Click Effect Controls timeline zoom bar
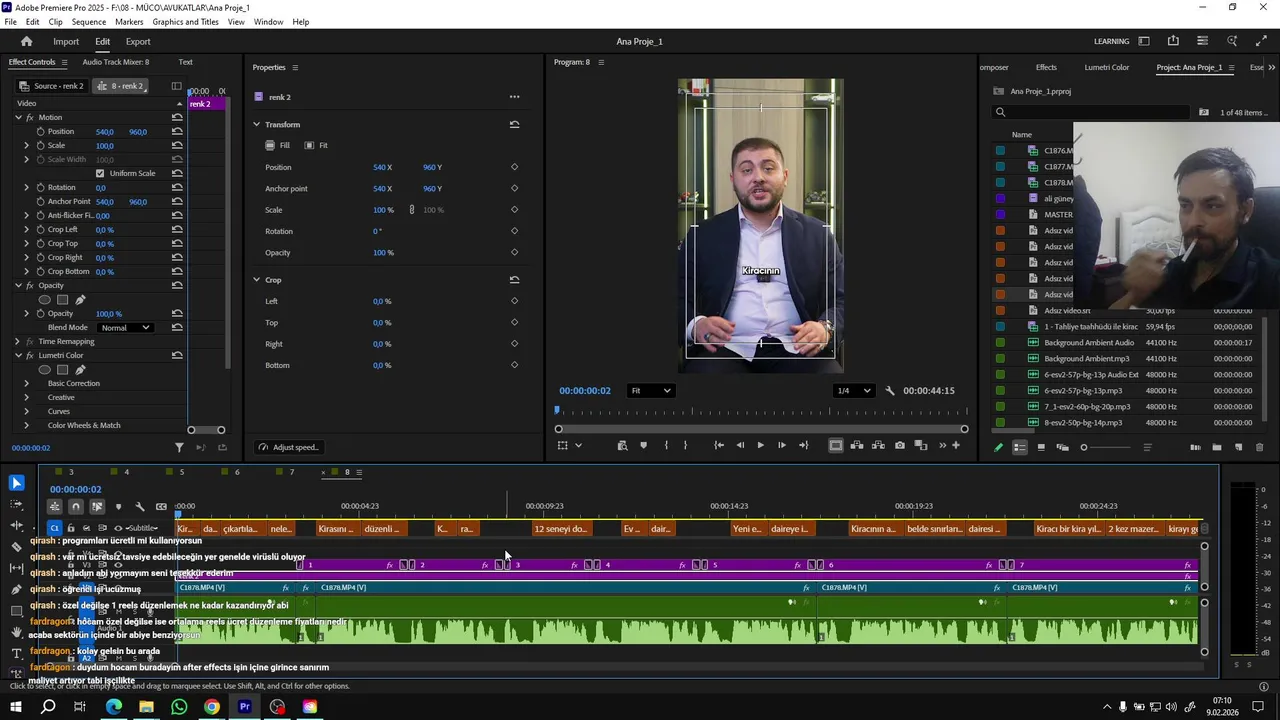 pos(206,430)
